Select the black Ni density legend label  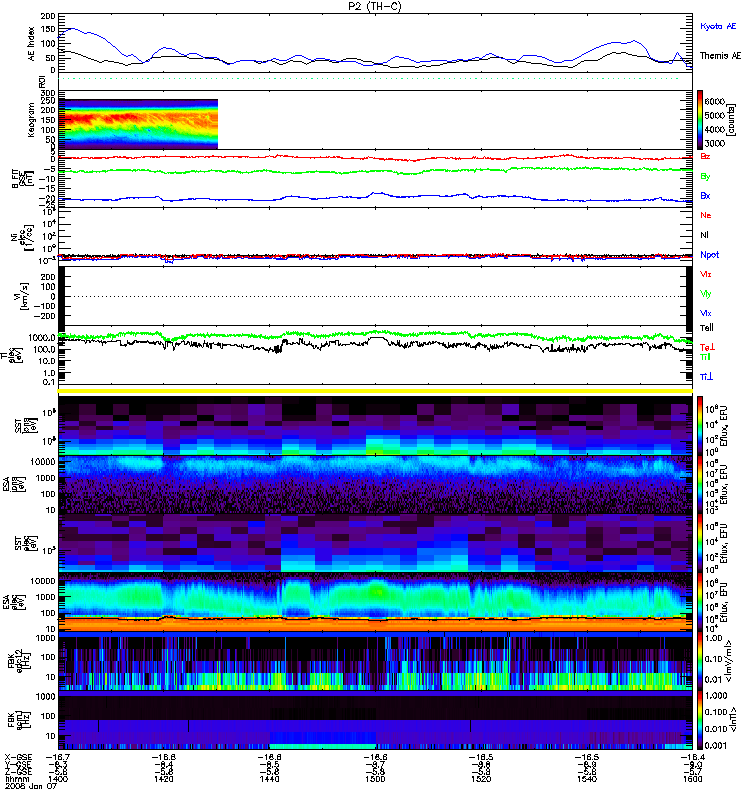tap(705, 235)
